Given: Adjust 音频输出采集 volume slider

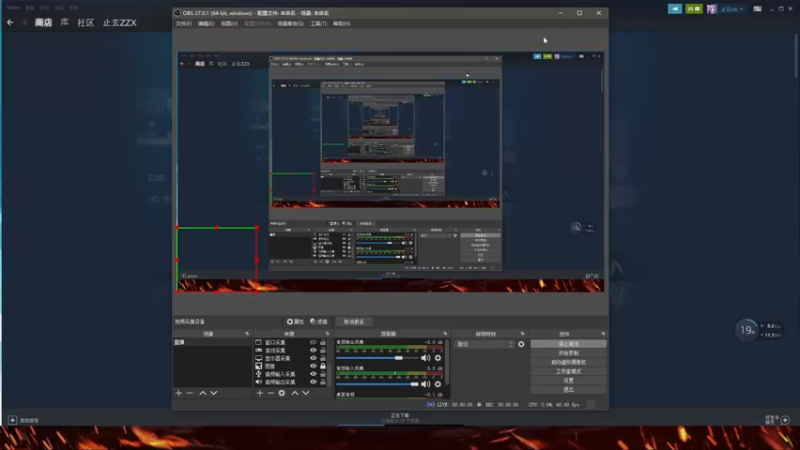Looking at the screenshot, I should [x=377, y=358].
